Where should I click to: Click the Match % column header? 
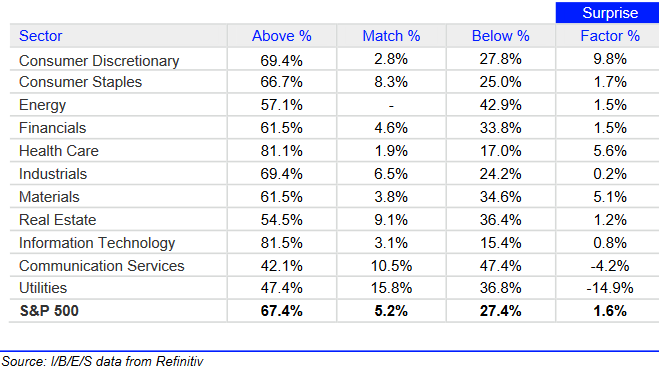click(x=391, y=36)
